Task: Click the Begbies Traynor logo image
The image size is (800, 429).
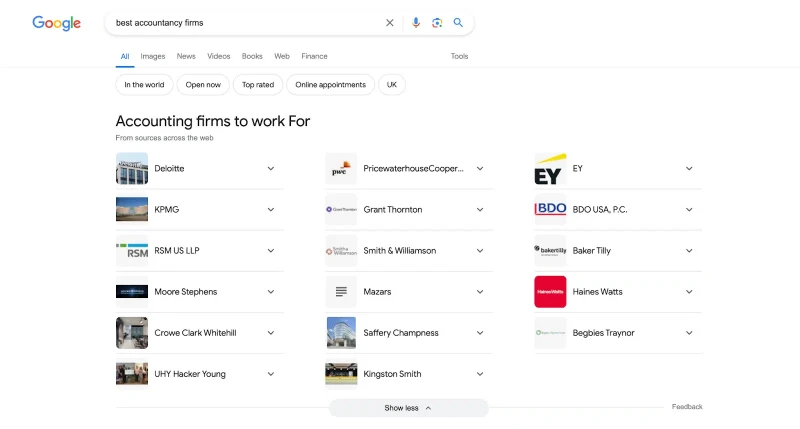Action: pyautogui.click(x=550, y=333)
